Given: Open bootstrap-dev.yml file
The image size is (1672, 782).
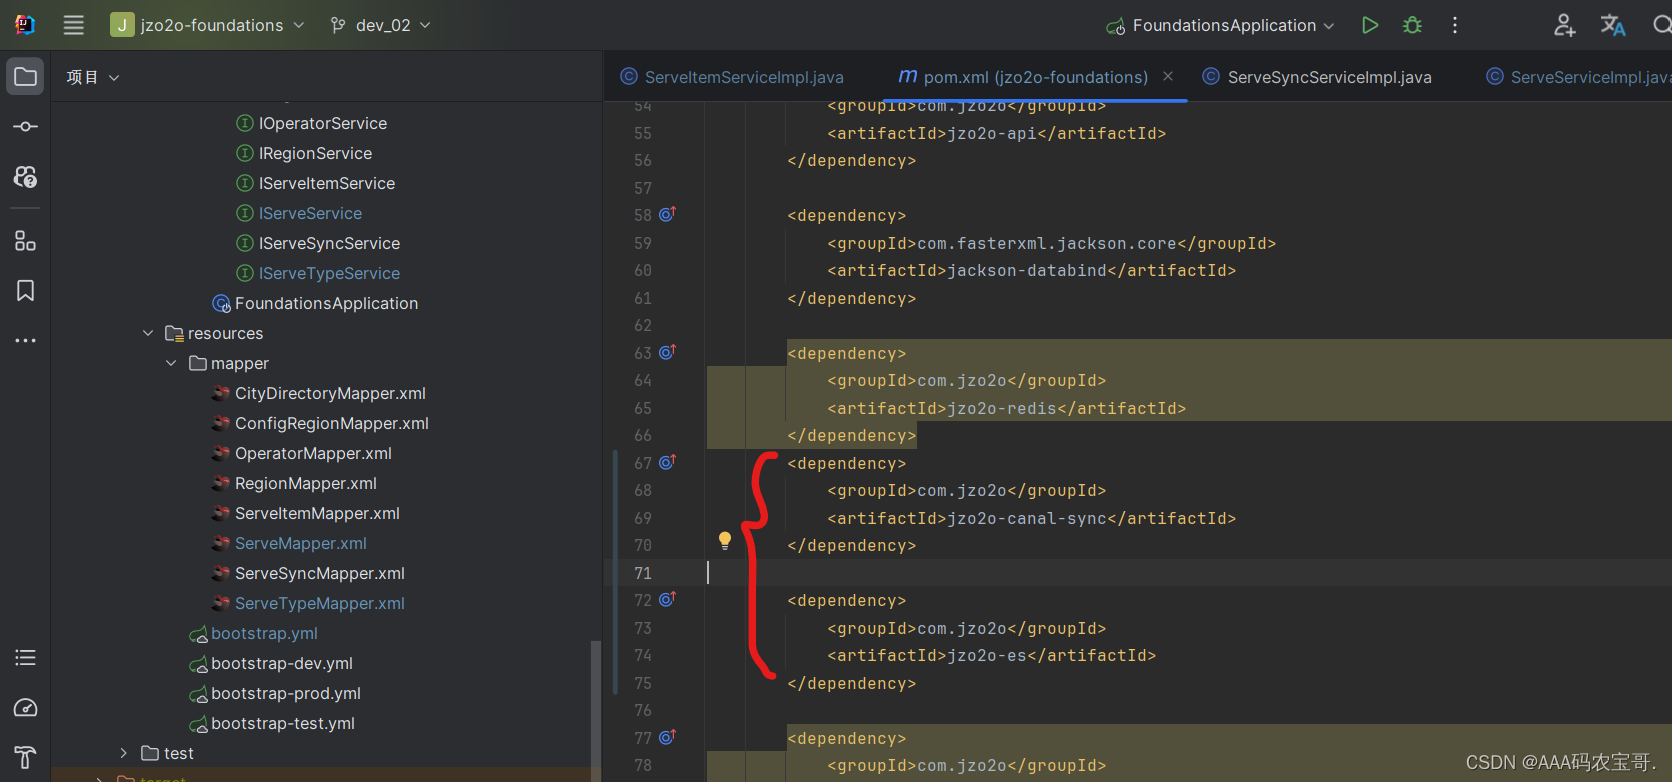Looking at the screenshot, I should (281, 663).
